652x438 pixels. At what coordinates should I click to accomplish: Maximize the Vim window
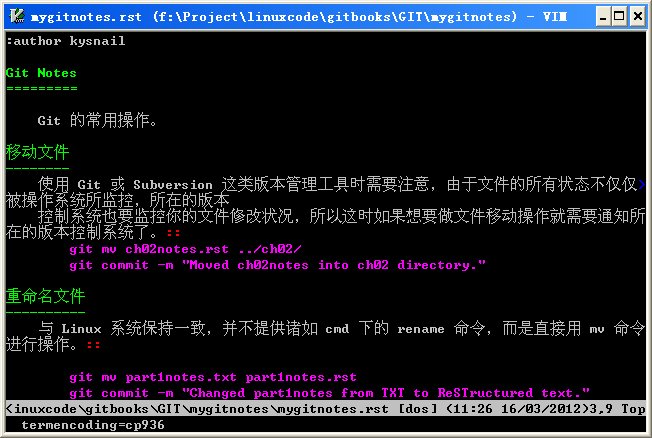point(619,17)
